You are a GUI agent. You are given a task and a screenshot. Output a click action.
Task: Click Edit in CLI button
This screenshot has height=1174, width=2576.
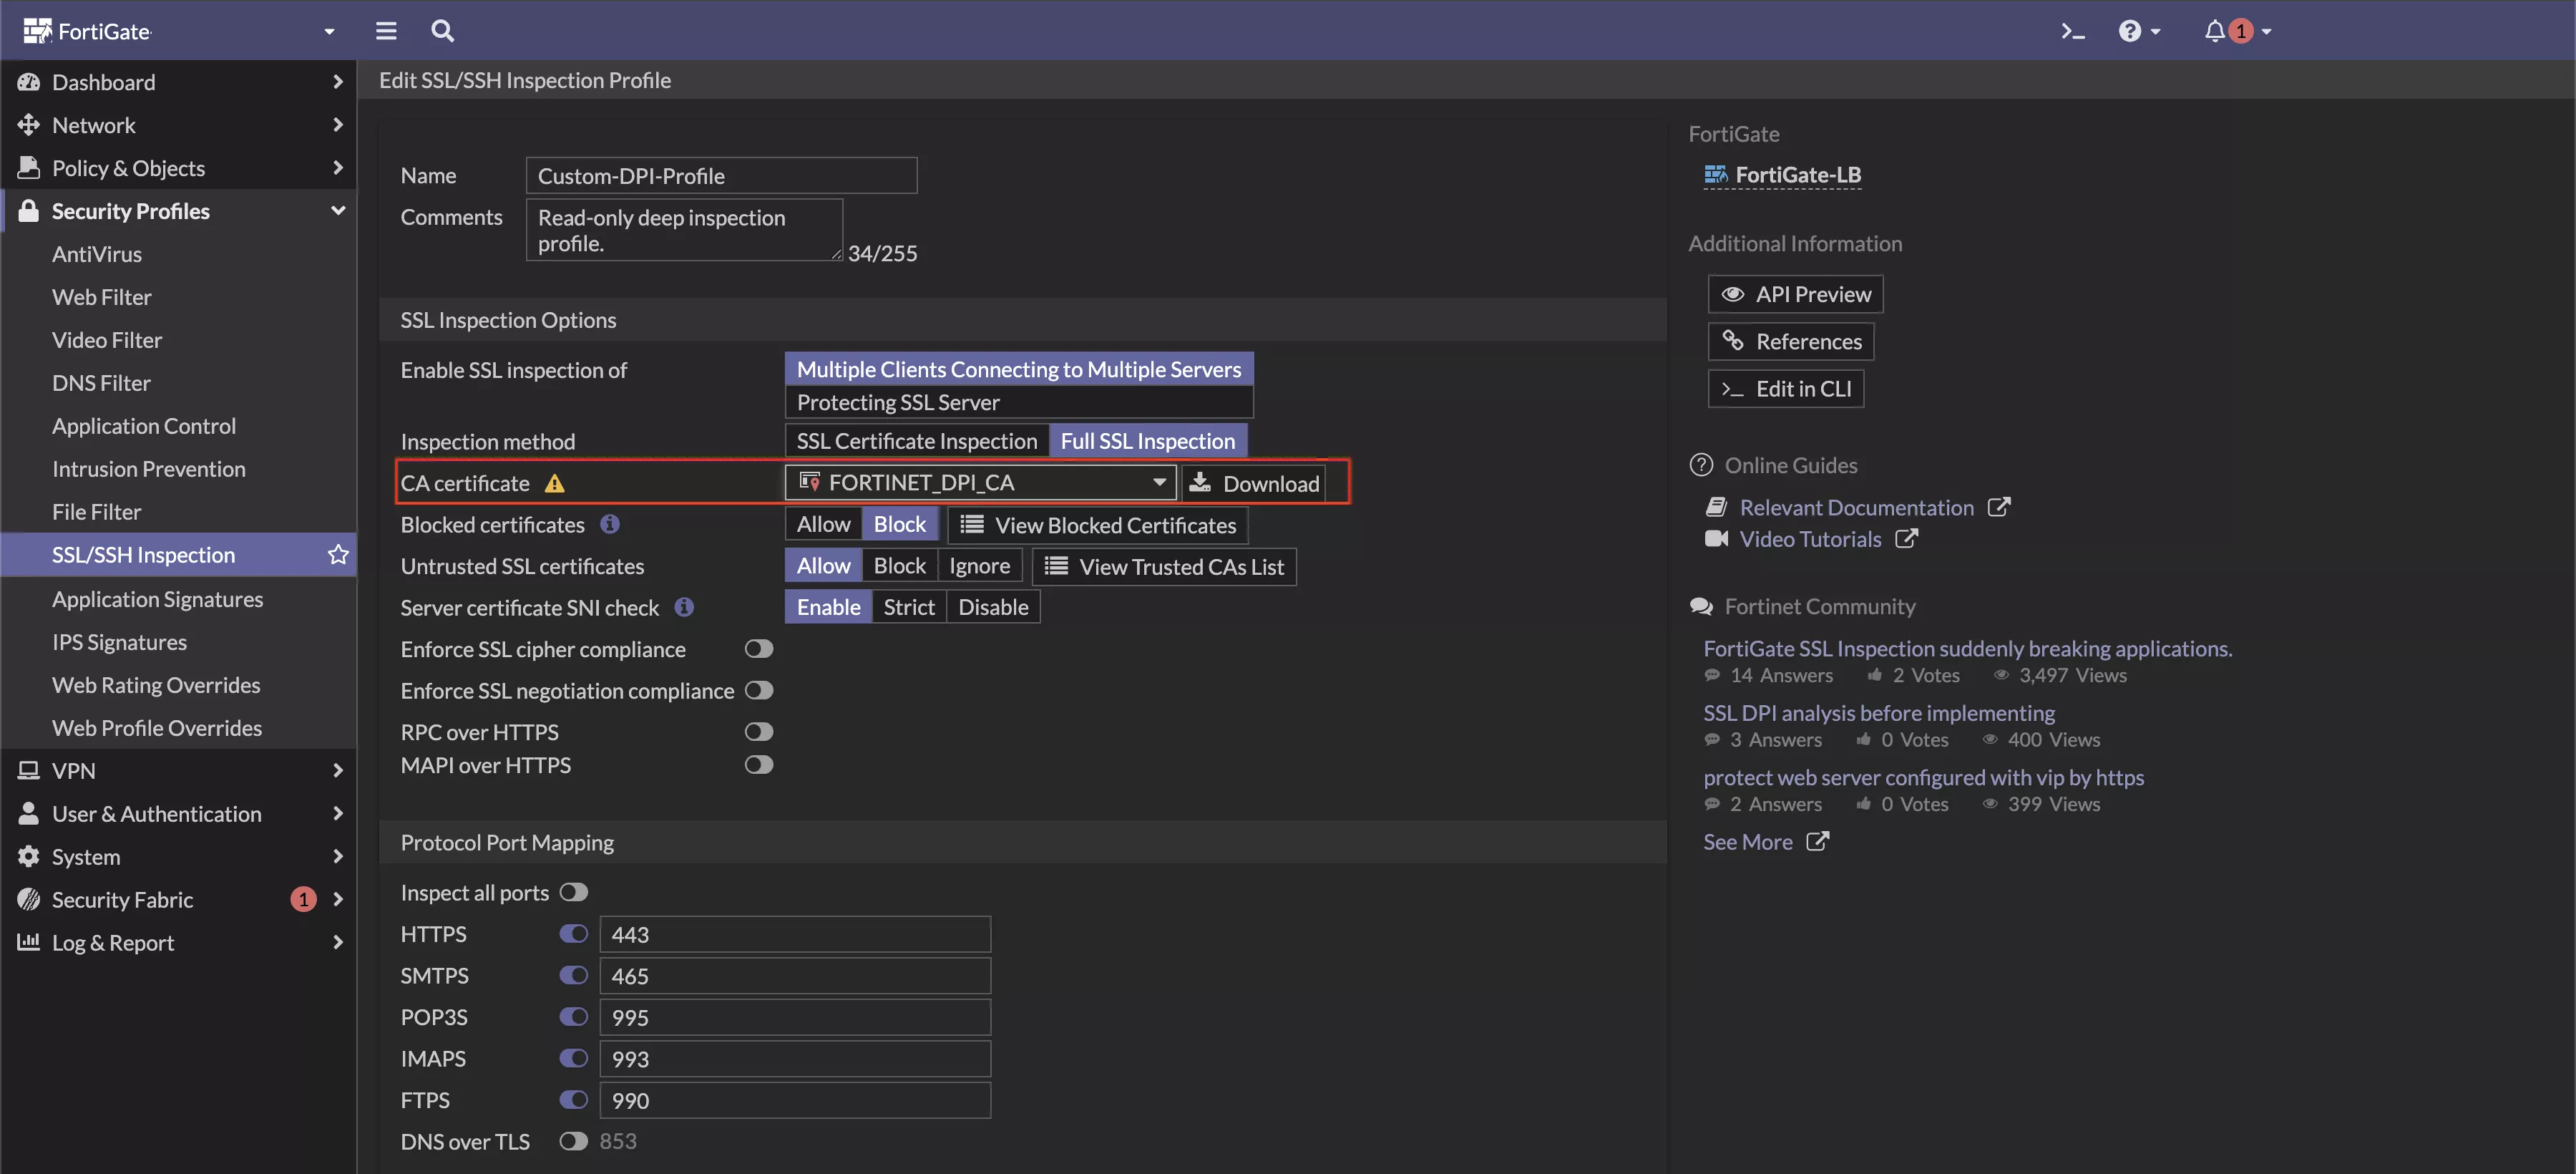(x=1786, y=389)
